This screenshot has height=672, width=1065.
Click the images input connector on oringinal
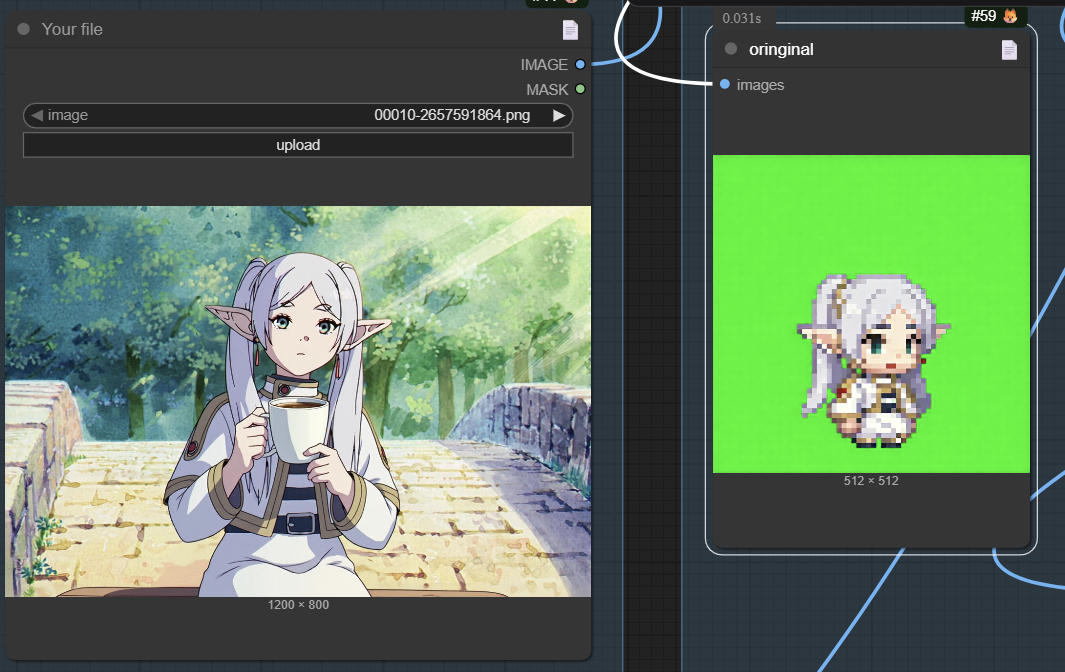coord(725,84)
